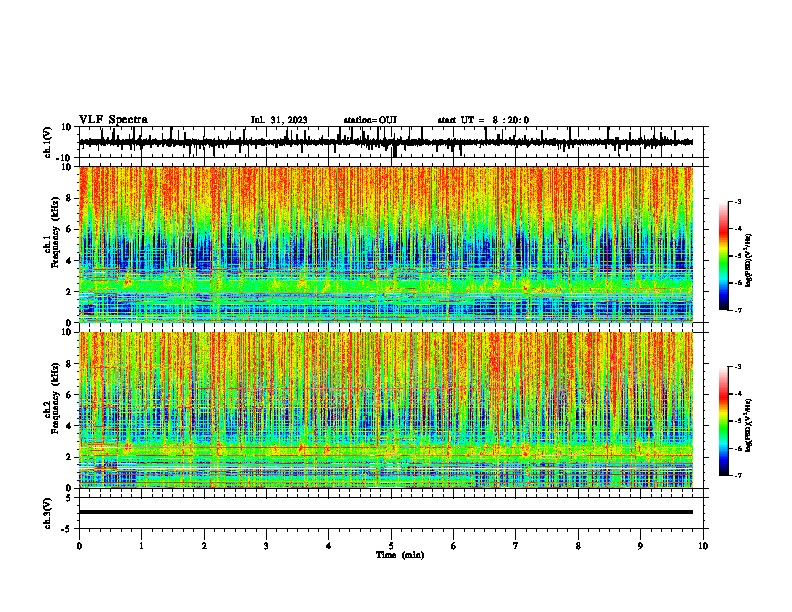
Task: Click the ch.2 PSD color bar
Action: coord(723,421)
